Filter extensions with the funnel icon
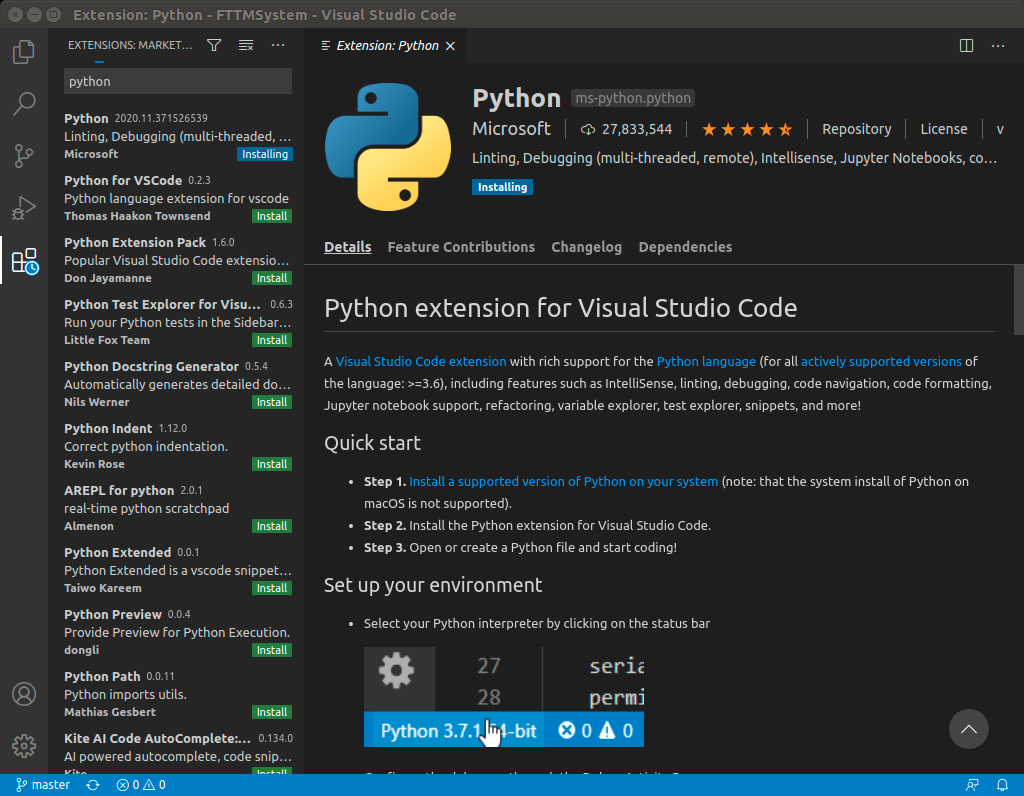Image resolution: width=1024 pixels, height=796 pixels. (x=214, y=45)
